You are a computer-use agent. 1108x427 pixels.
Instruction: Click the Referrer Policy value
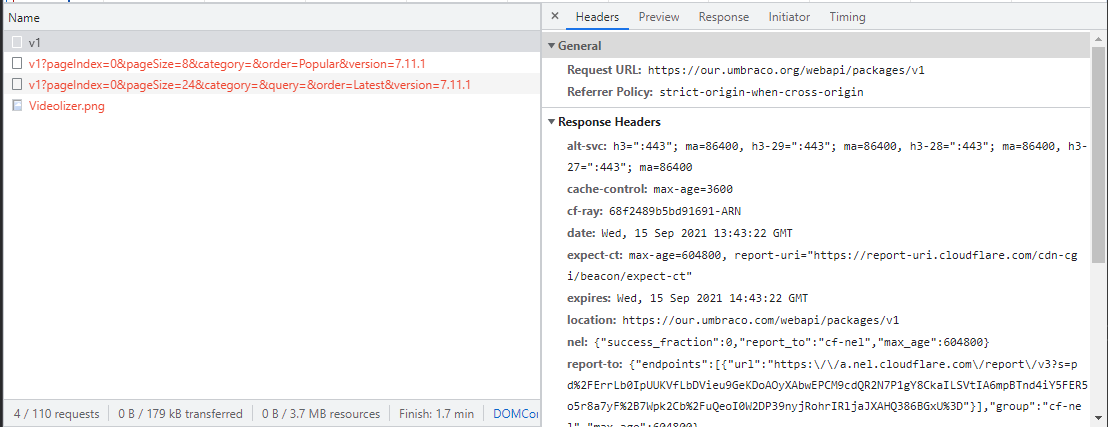761,92
